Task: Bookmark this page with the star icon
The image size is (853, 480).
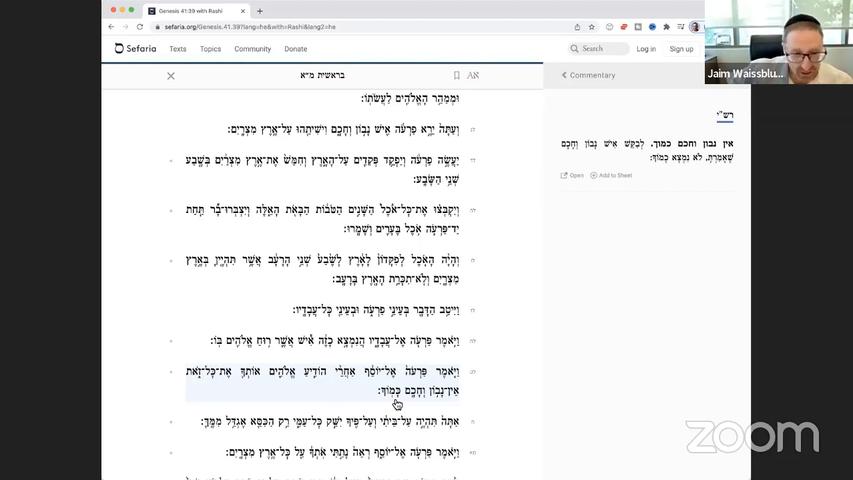Action: pos(592,27)
